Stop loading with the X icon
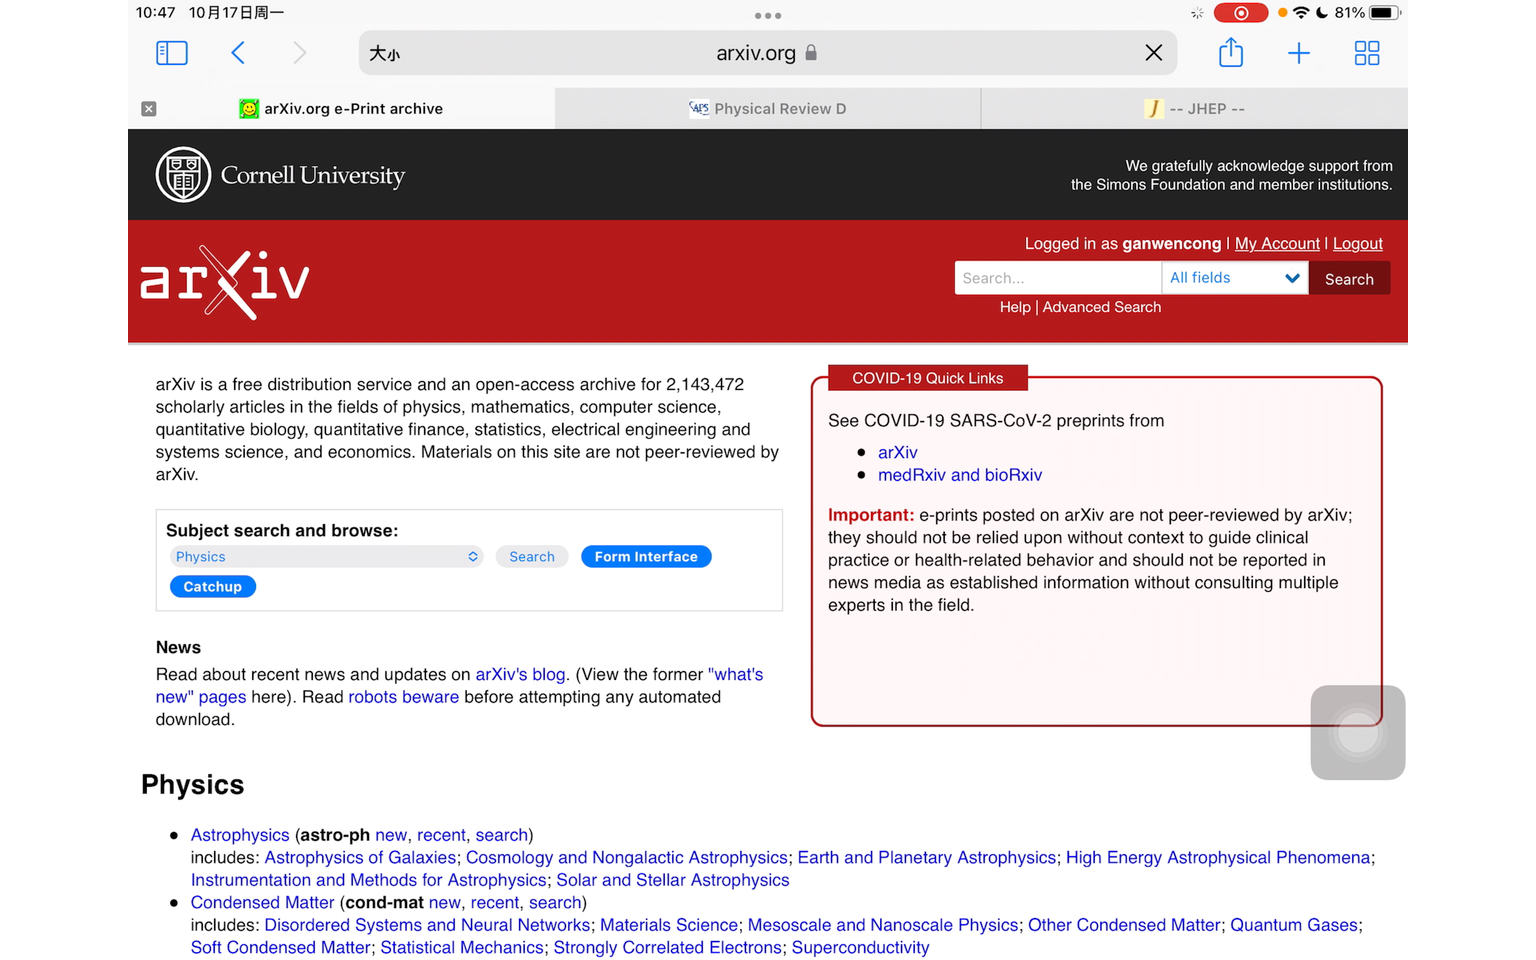 click(x=1153, y=53)
